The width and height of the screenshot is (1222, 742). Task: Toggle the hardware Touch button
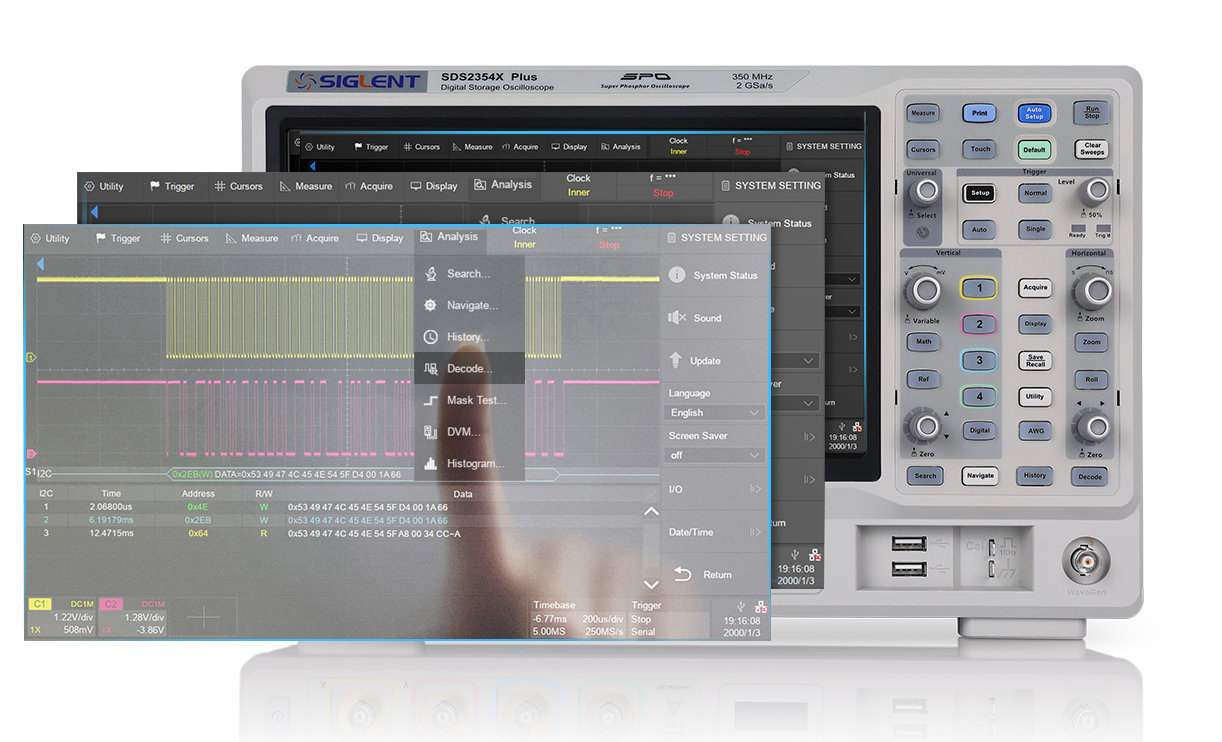[980, 150]
